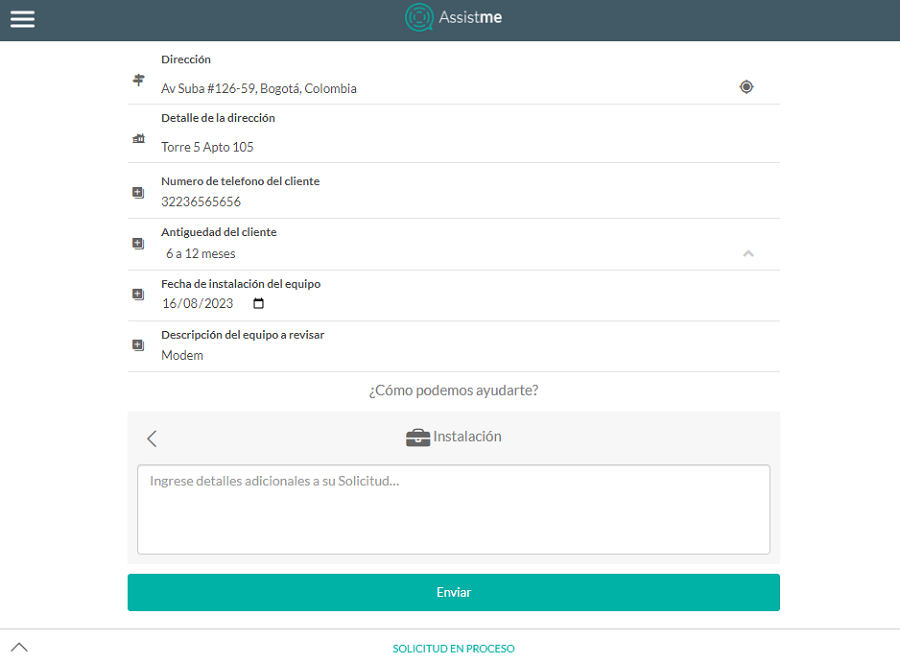Image resolution: width=900 pixels, height=663 pixels.
Task: Click the signpost icon beside Dirección
Action: click(x=138, y=80)
